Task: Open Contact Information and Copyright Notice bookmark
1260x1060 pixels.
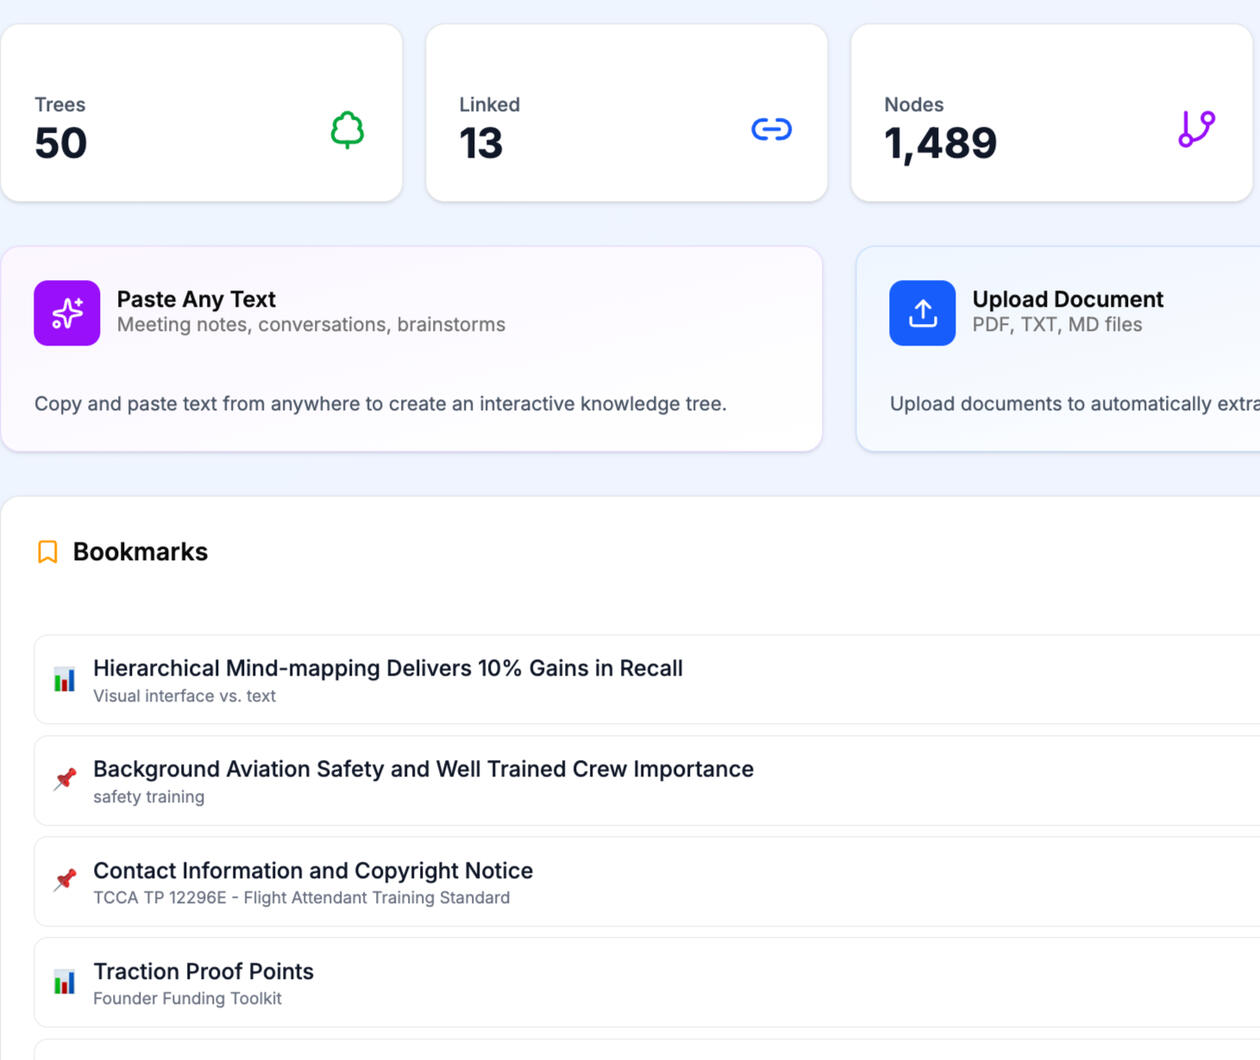Action: [x=647, y=881]
